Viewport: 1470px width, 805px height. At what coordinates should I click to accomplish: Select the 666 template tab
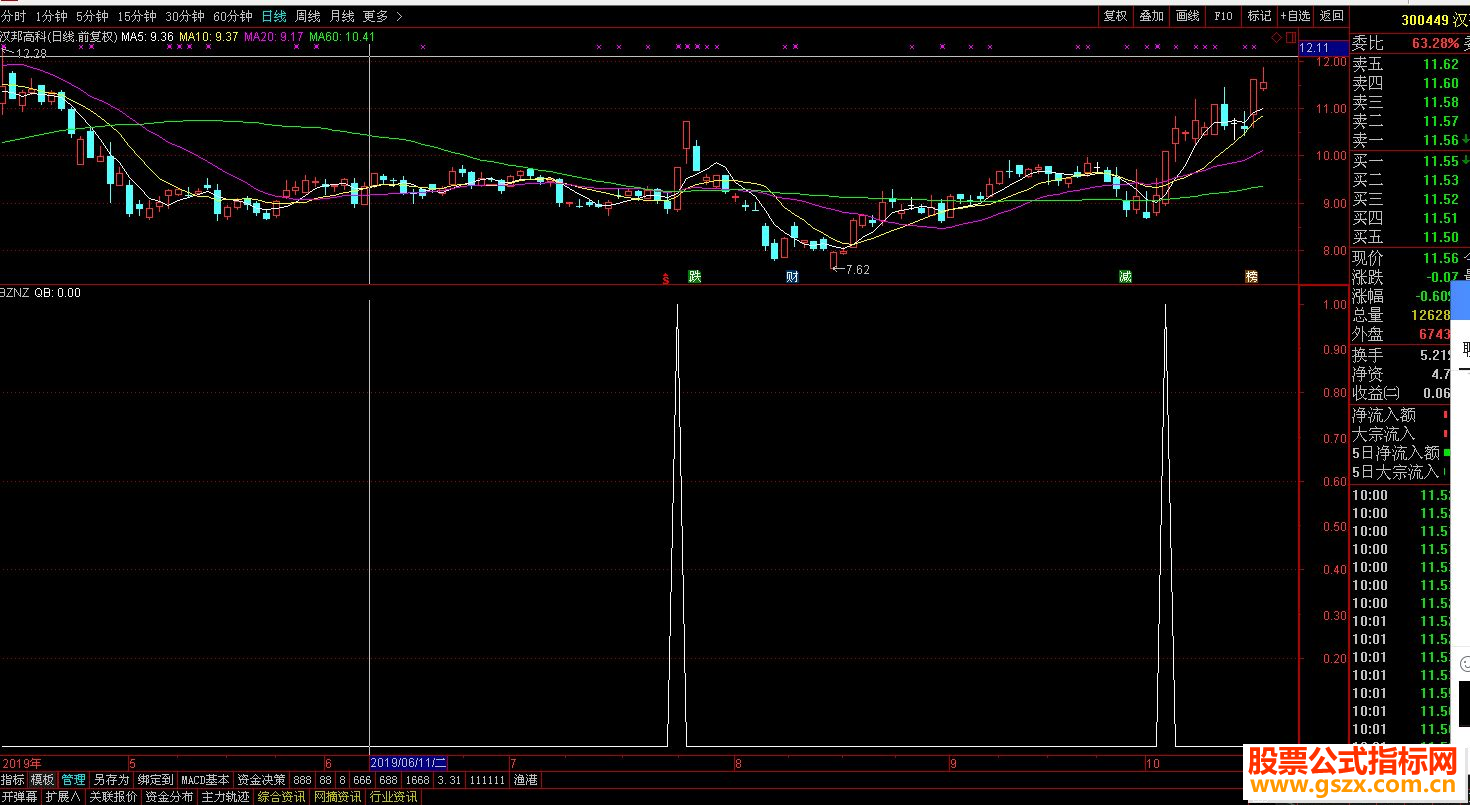[362, 779]
